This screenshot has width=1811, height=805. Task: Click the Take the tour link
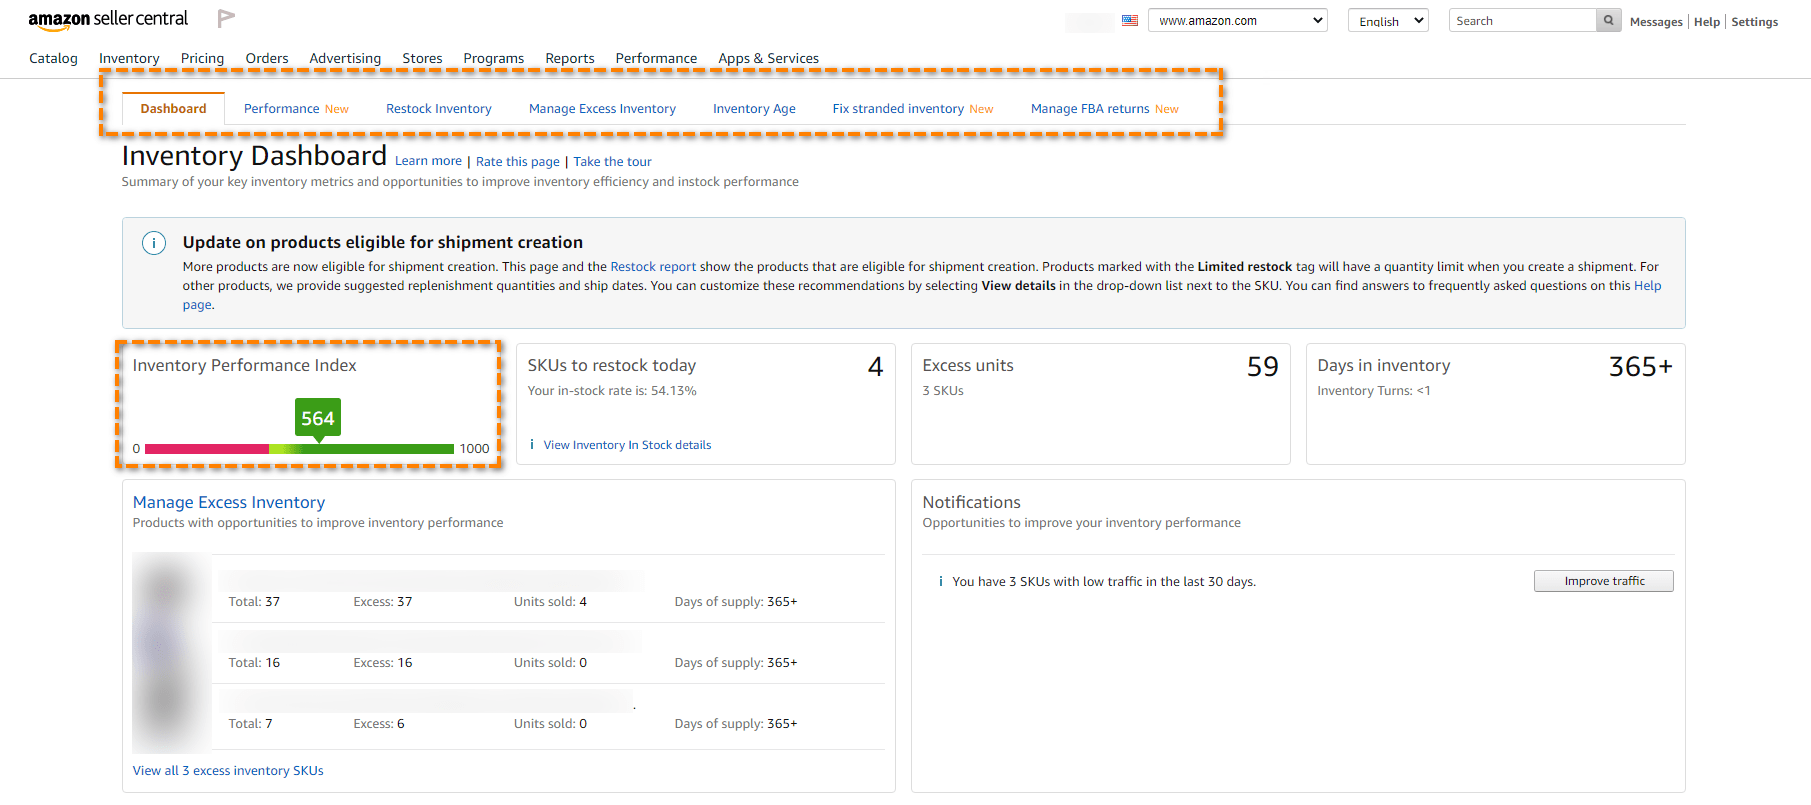[612, 161]
